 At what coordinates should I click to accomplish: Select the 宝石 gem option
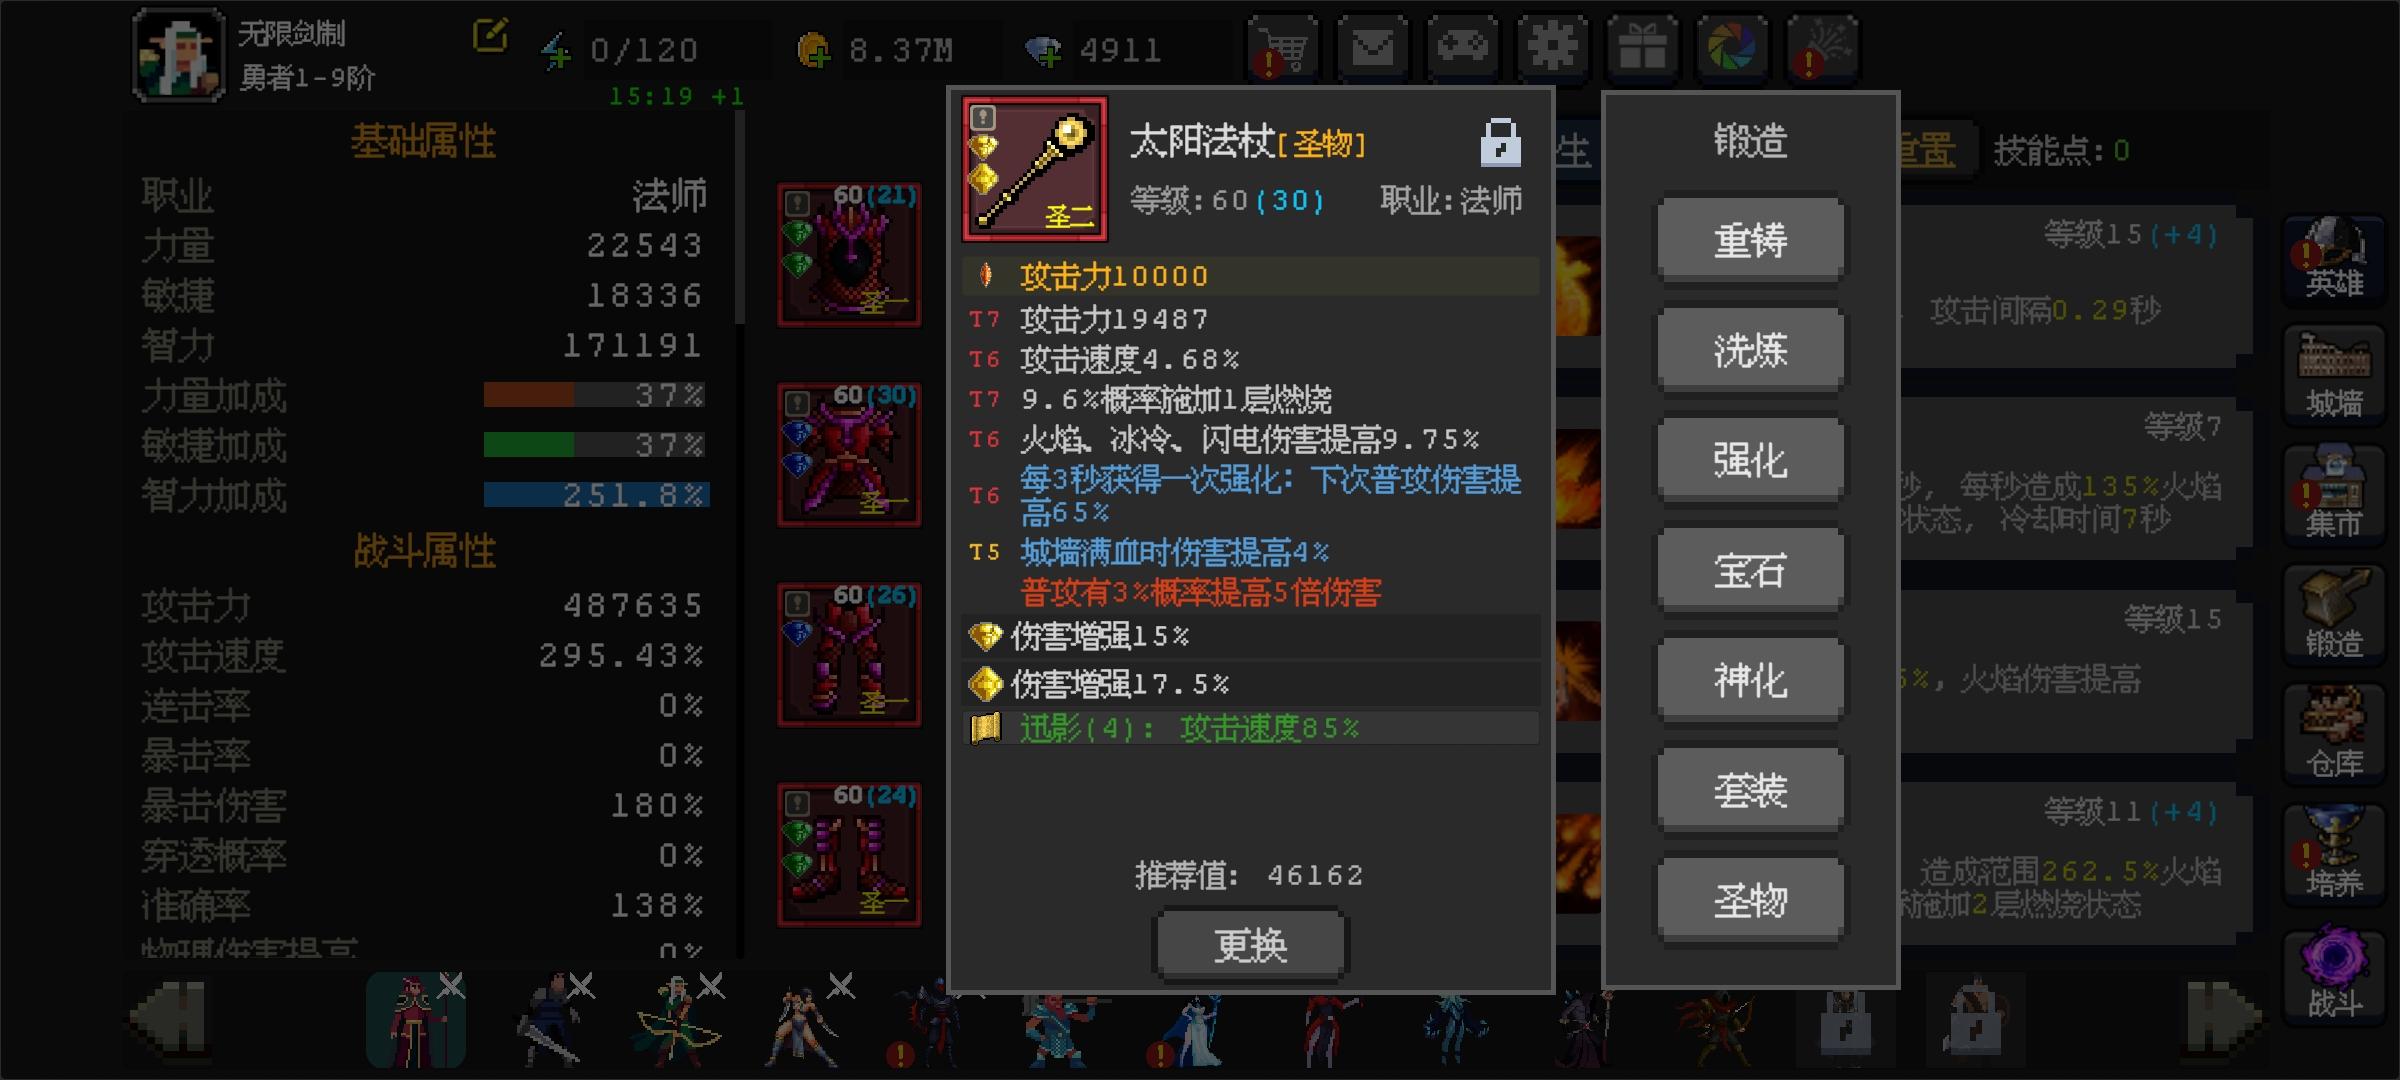point(1750,570)
